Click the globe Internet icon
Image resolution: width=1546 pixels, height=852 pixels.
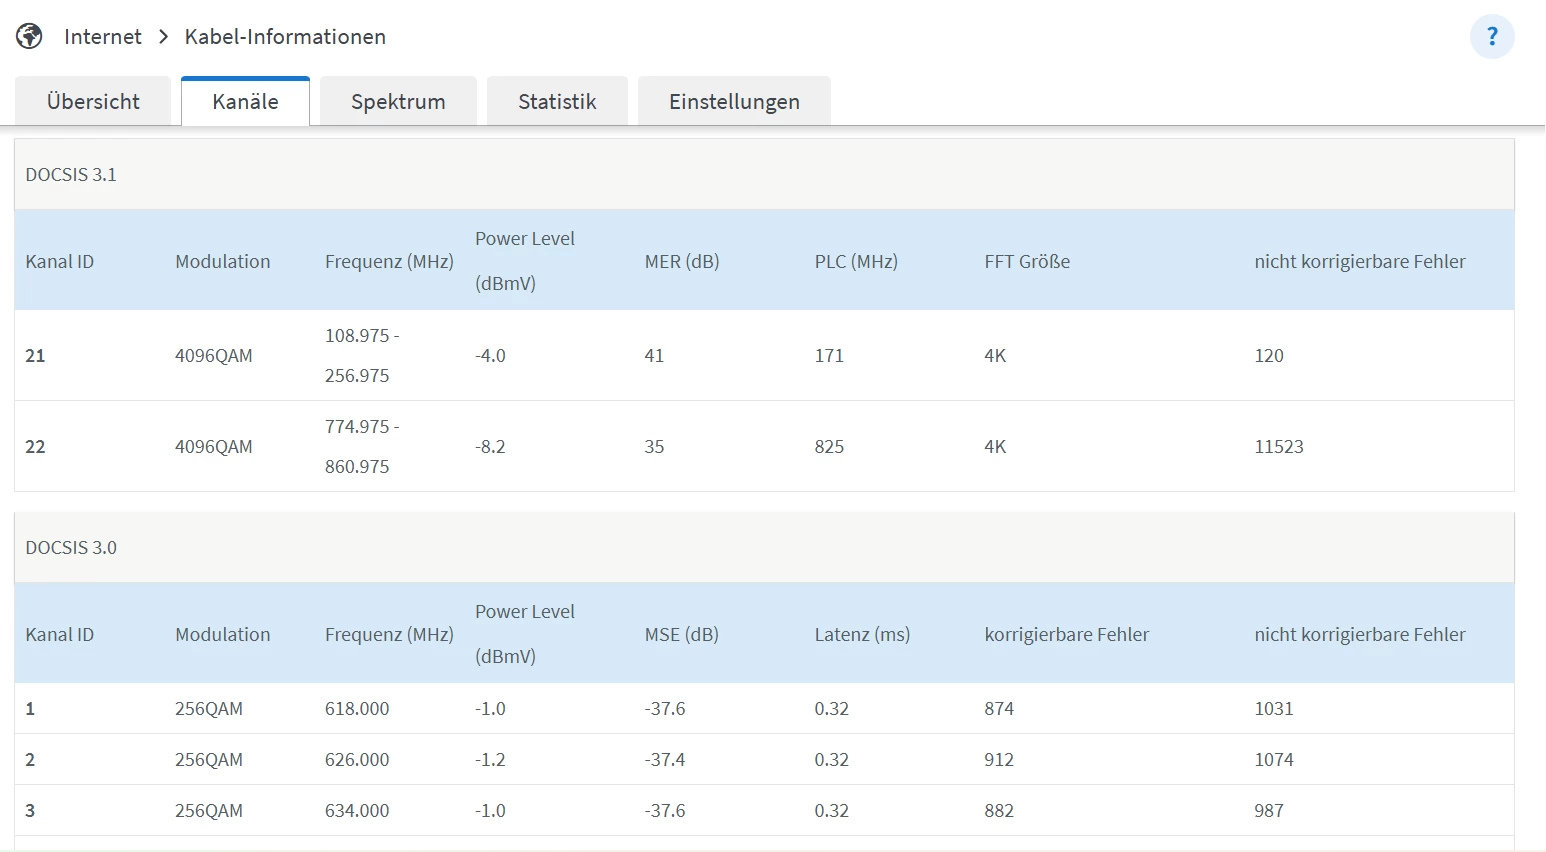click(29, 37)
